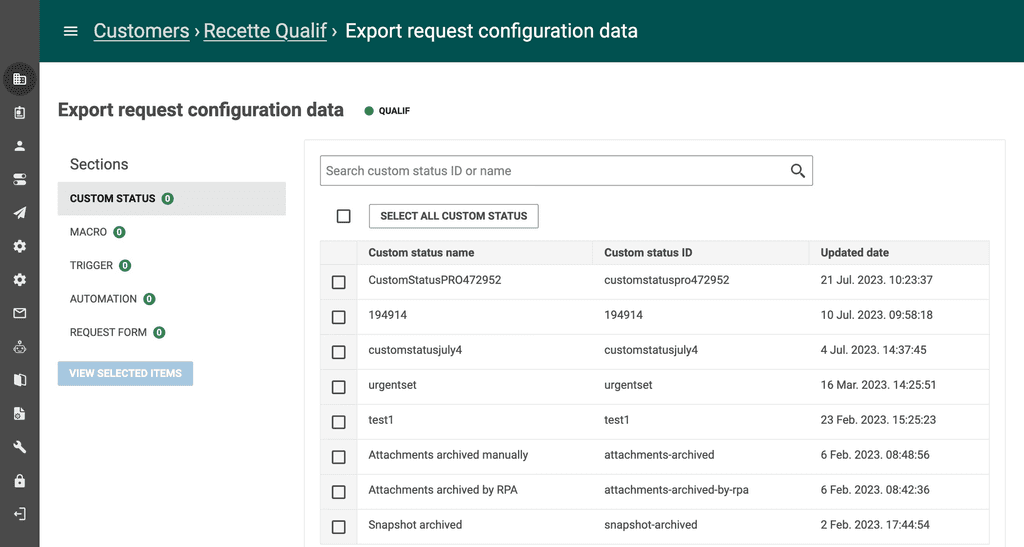Viewport: 1024px width, 547px height.
Task: Tick the checkbox for the urgentset row
Action: pyautogui.click(x=339, y=386)
